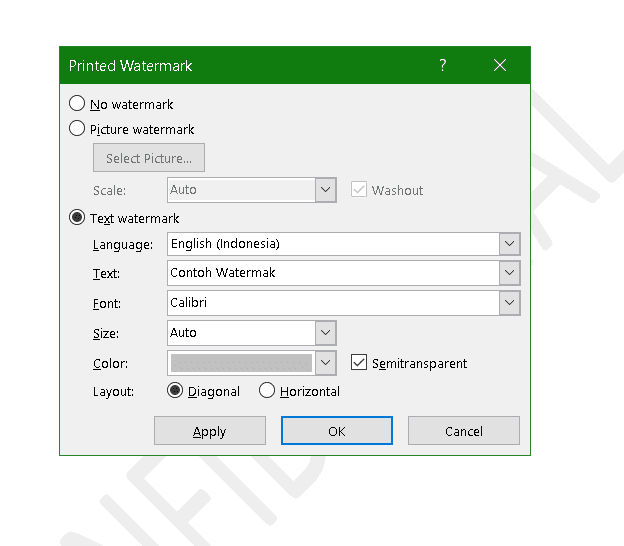
Task: Set layout to Horizontal
Action: (x=267, y=391)
